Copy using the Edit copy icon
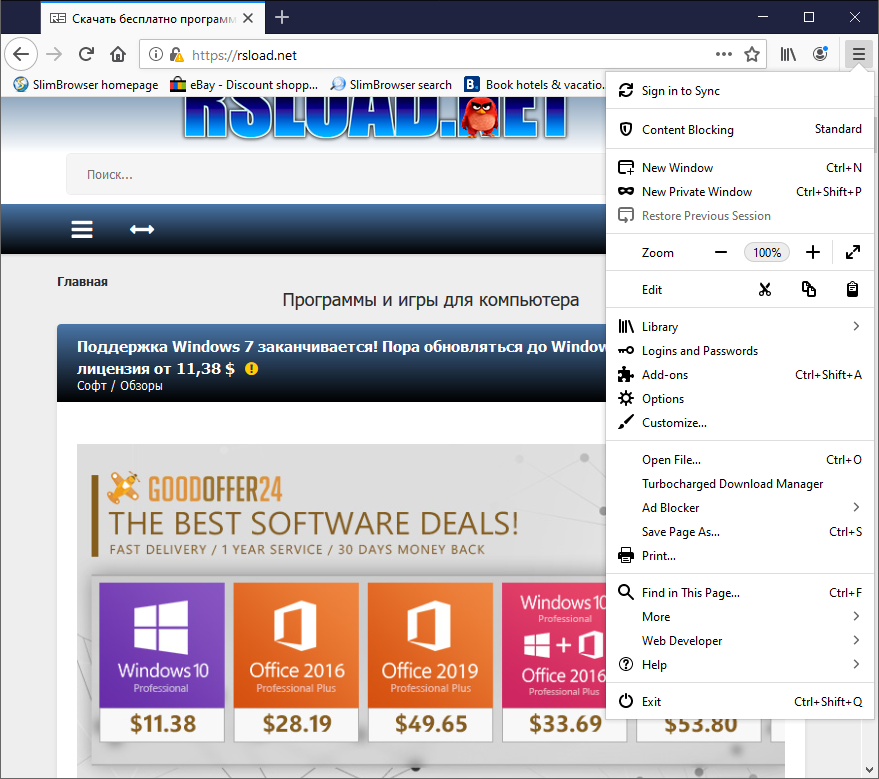879x779 pixels. [808, 290]
